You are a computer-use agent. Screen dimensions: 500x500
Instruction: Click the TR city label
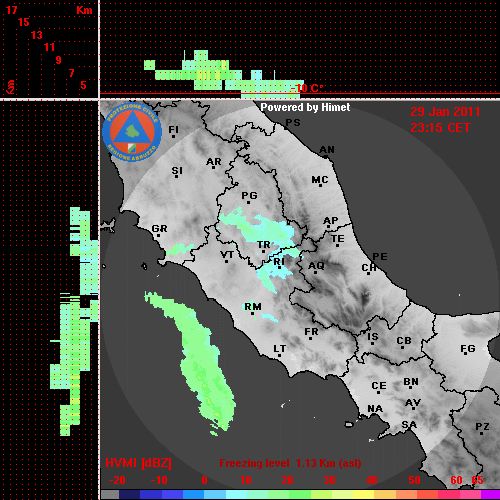pyautogui.click(x=264, y=245)
